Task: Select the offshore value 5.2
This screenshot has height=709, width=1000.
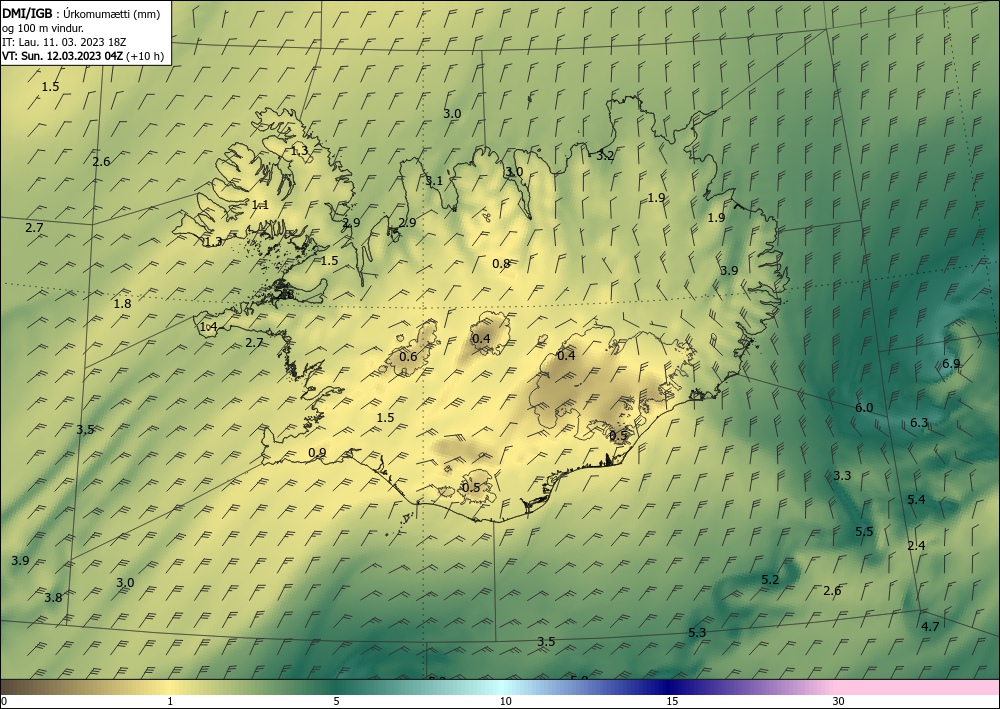Action: point(770,580)
